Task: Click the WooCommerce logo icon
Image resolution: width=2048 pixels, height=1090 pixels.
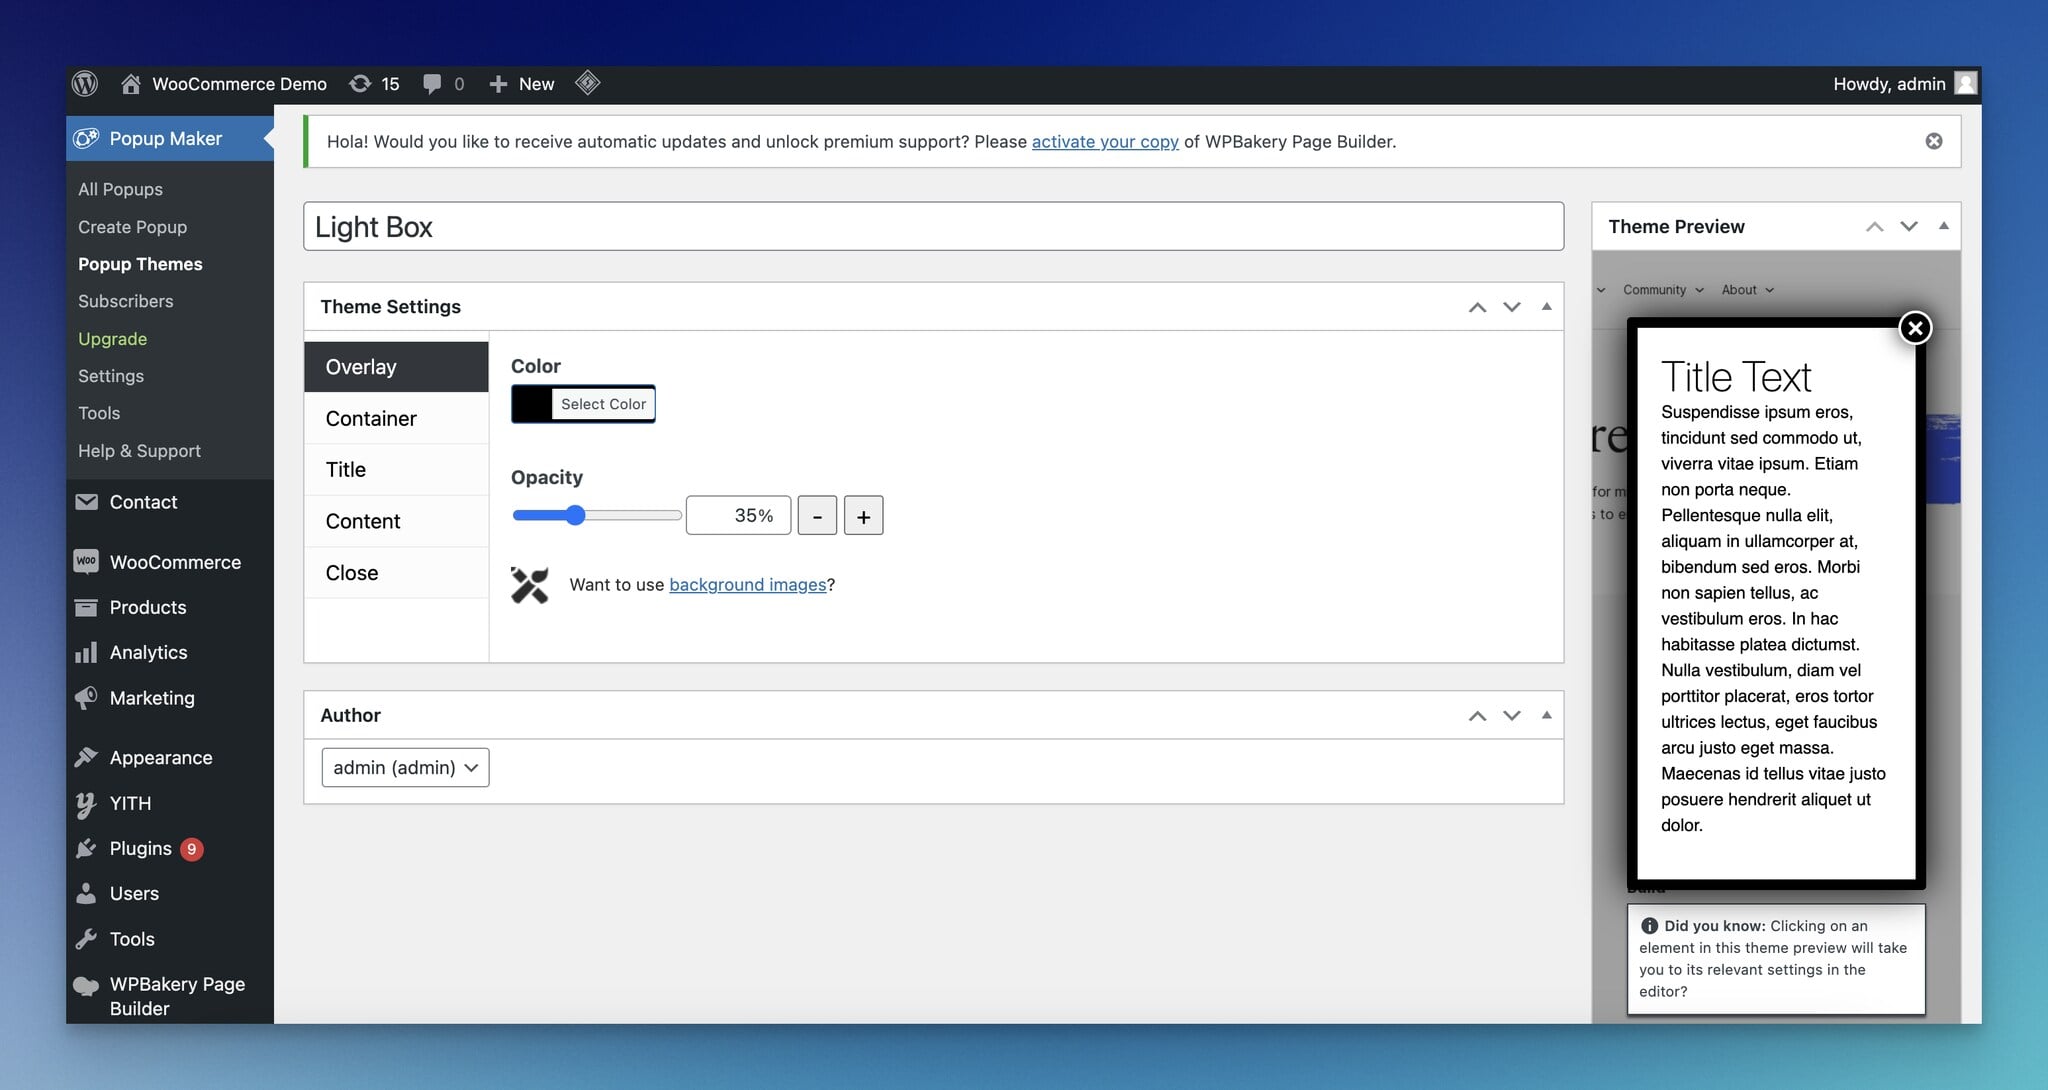Action: coord(86,562)
